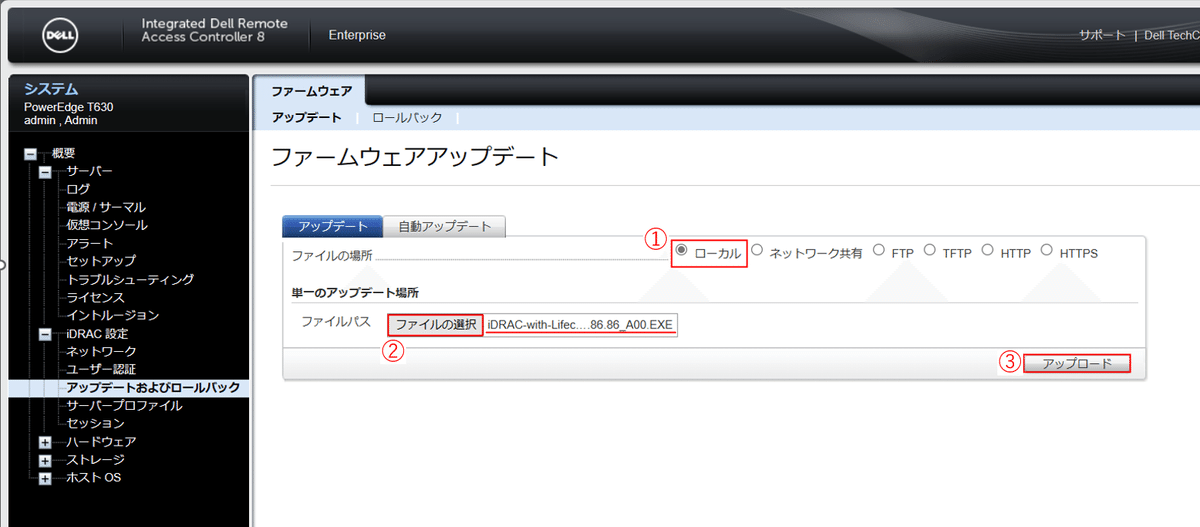This screenshot has width=1200, height=527.
Task: Choose the FTP radio option
Action: (878, 251)
